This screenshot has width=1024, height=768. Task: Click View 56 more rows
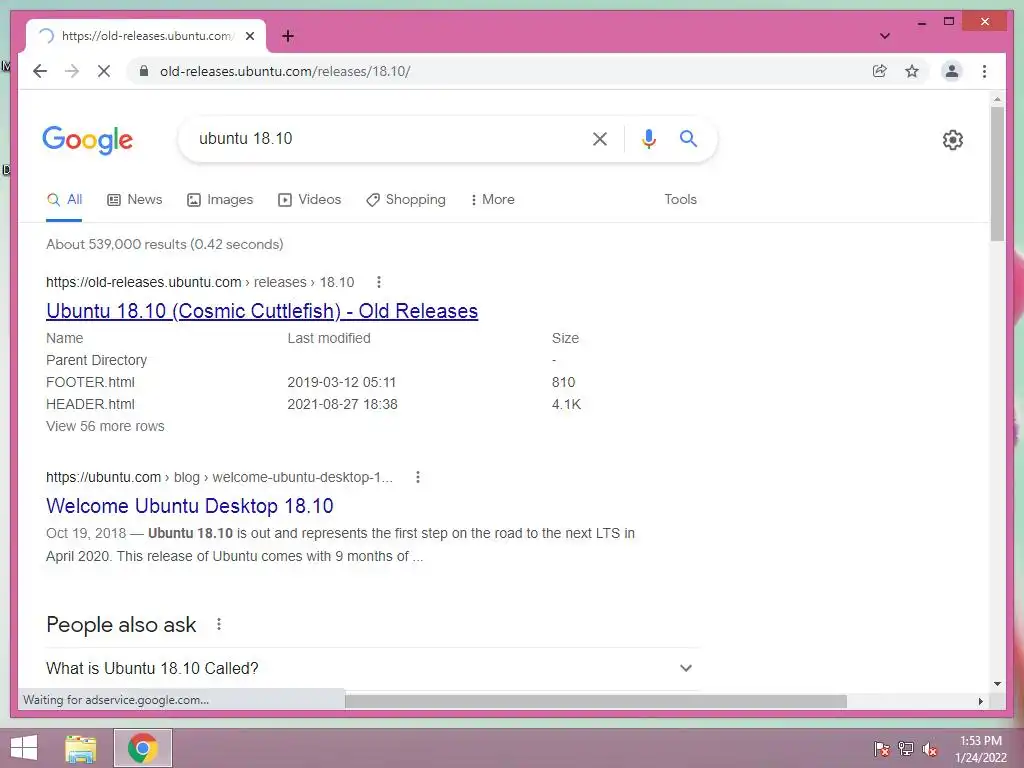tap(105, 426)
